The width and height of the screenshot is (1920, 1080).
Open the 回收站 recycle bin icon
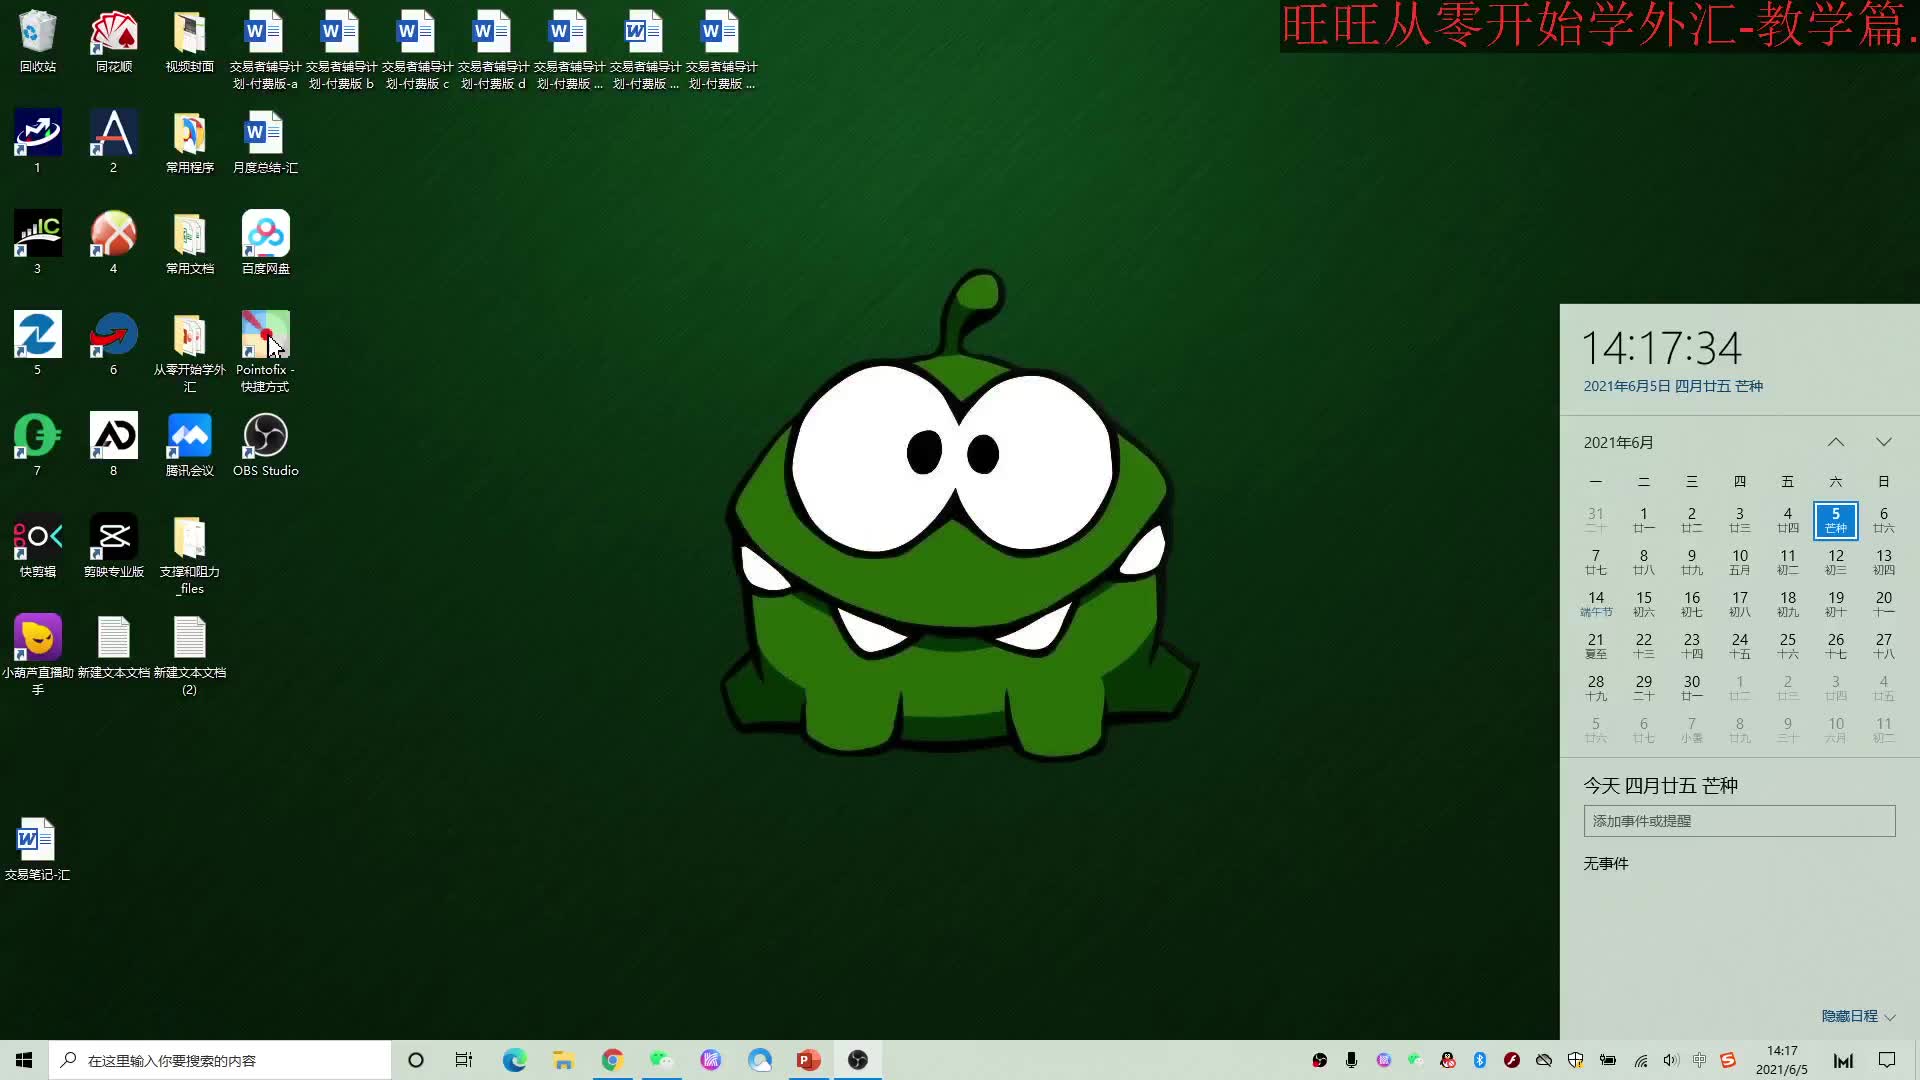[x=37, y=42]
